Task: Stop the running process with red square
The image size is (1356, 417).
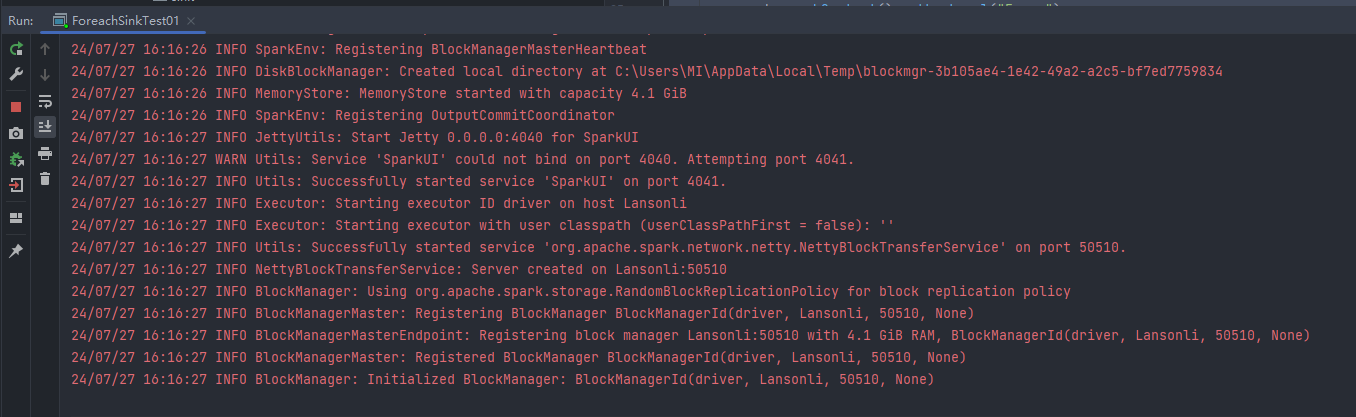Action: coord(16,107)
